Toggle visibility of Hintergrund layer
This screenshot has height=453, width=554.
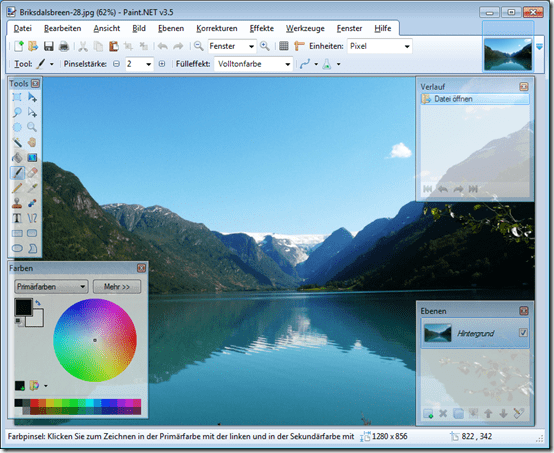[x=523, y=333]
